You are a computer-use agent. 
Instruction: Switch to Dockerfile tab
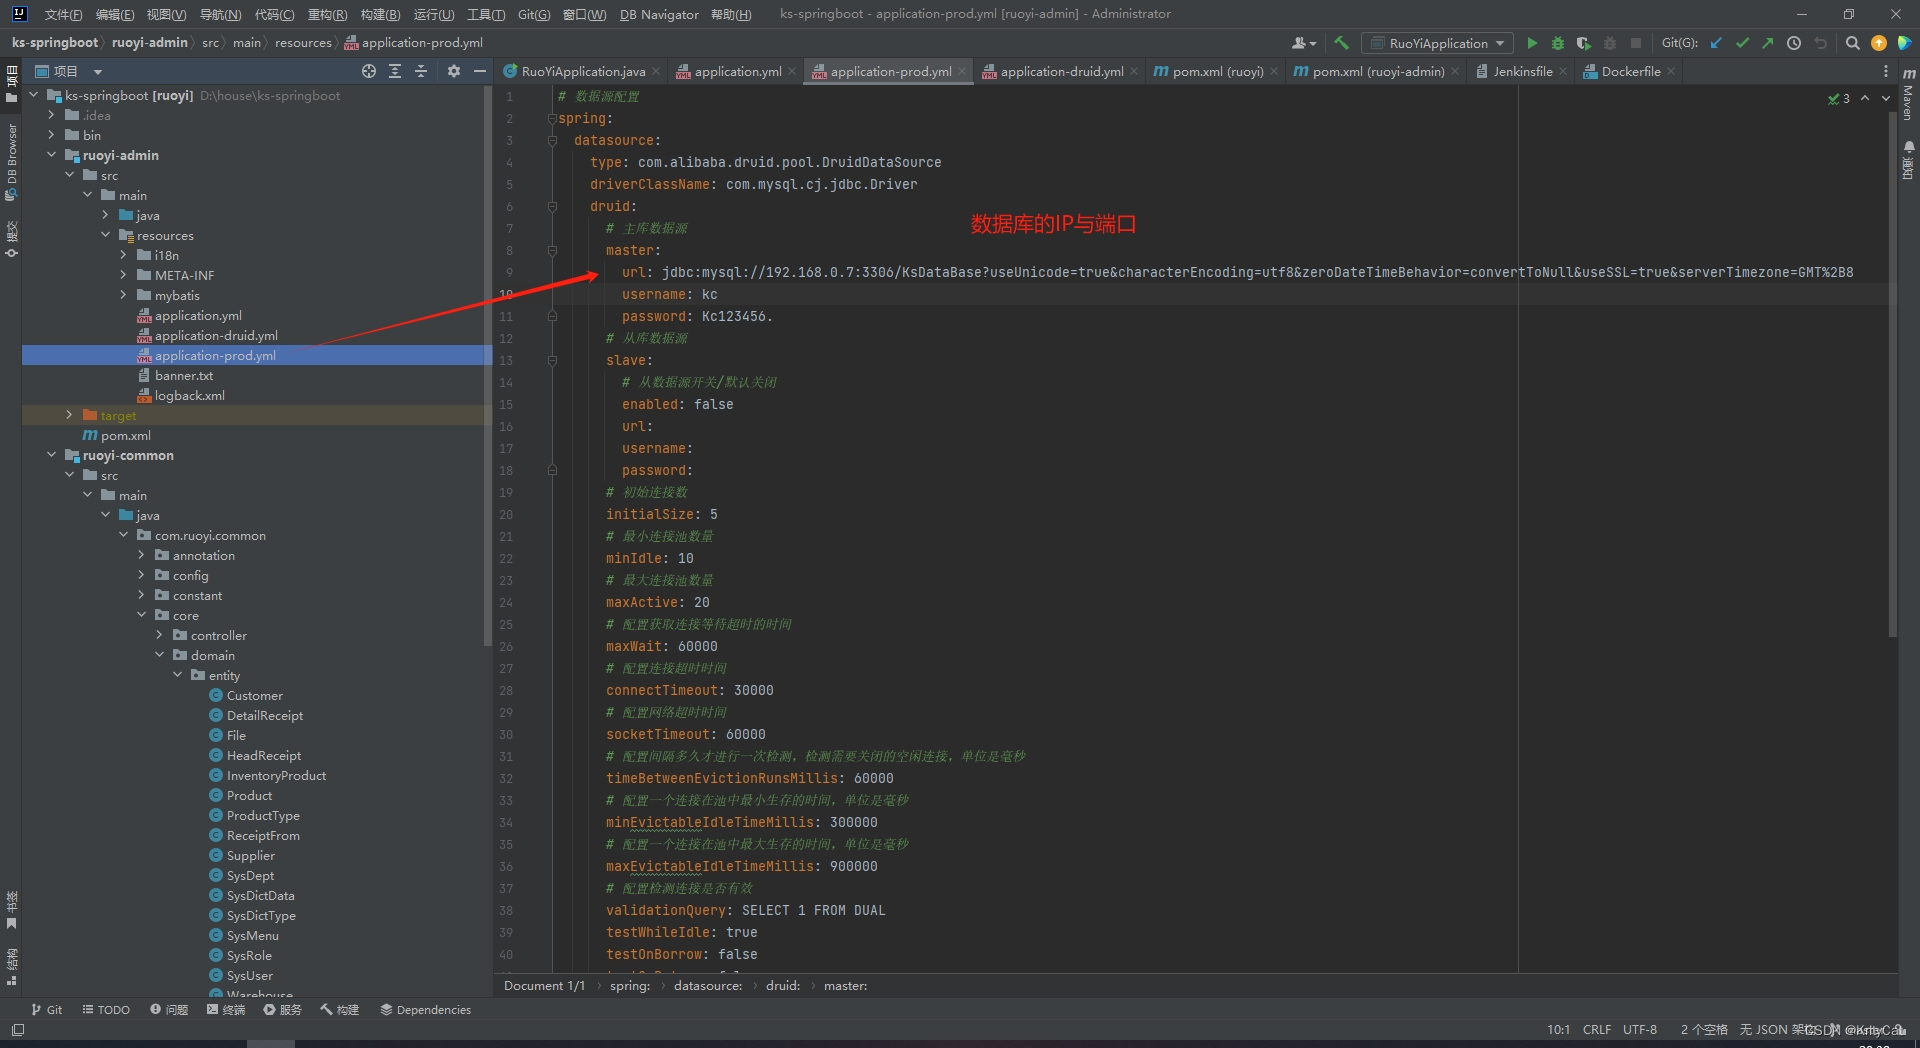coord(1630,71)
